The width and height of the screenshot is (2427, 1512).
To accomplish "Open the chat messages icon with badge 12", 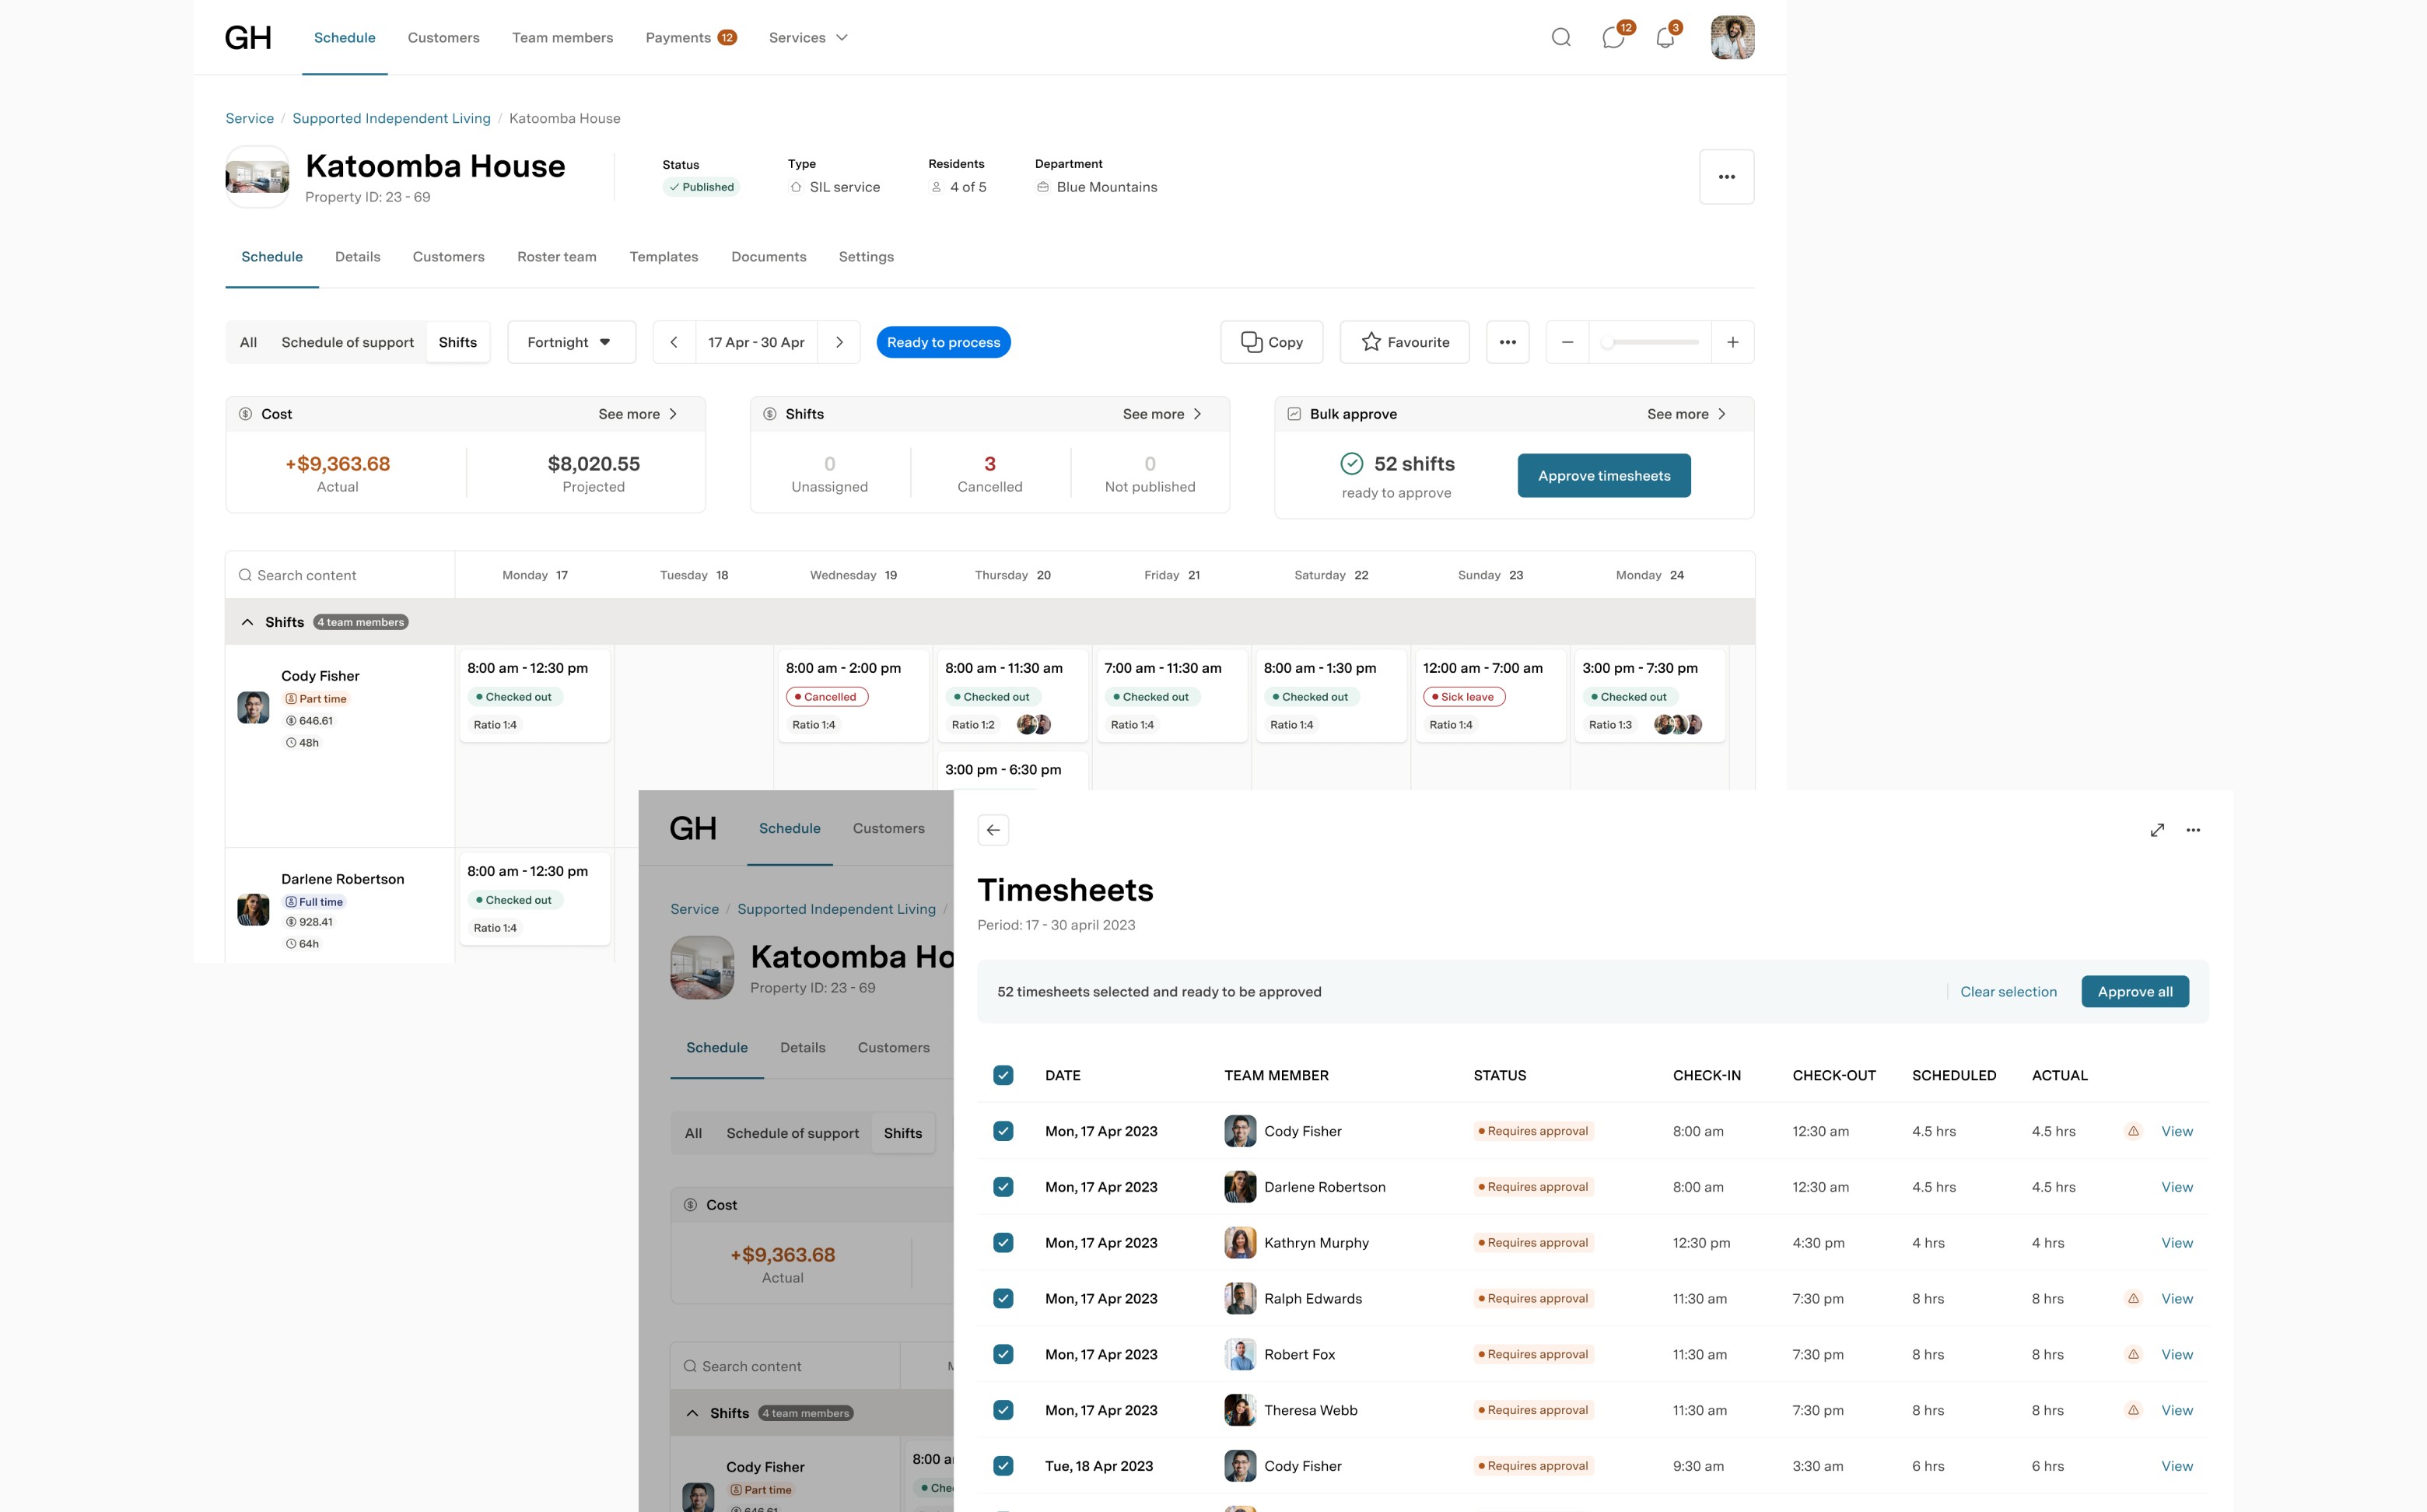I will click(1612, 38).
